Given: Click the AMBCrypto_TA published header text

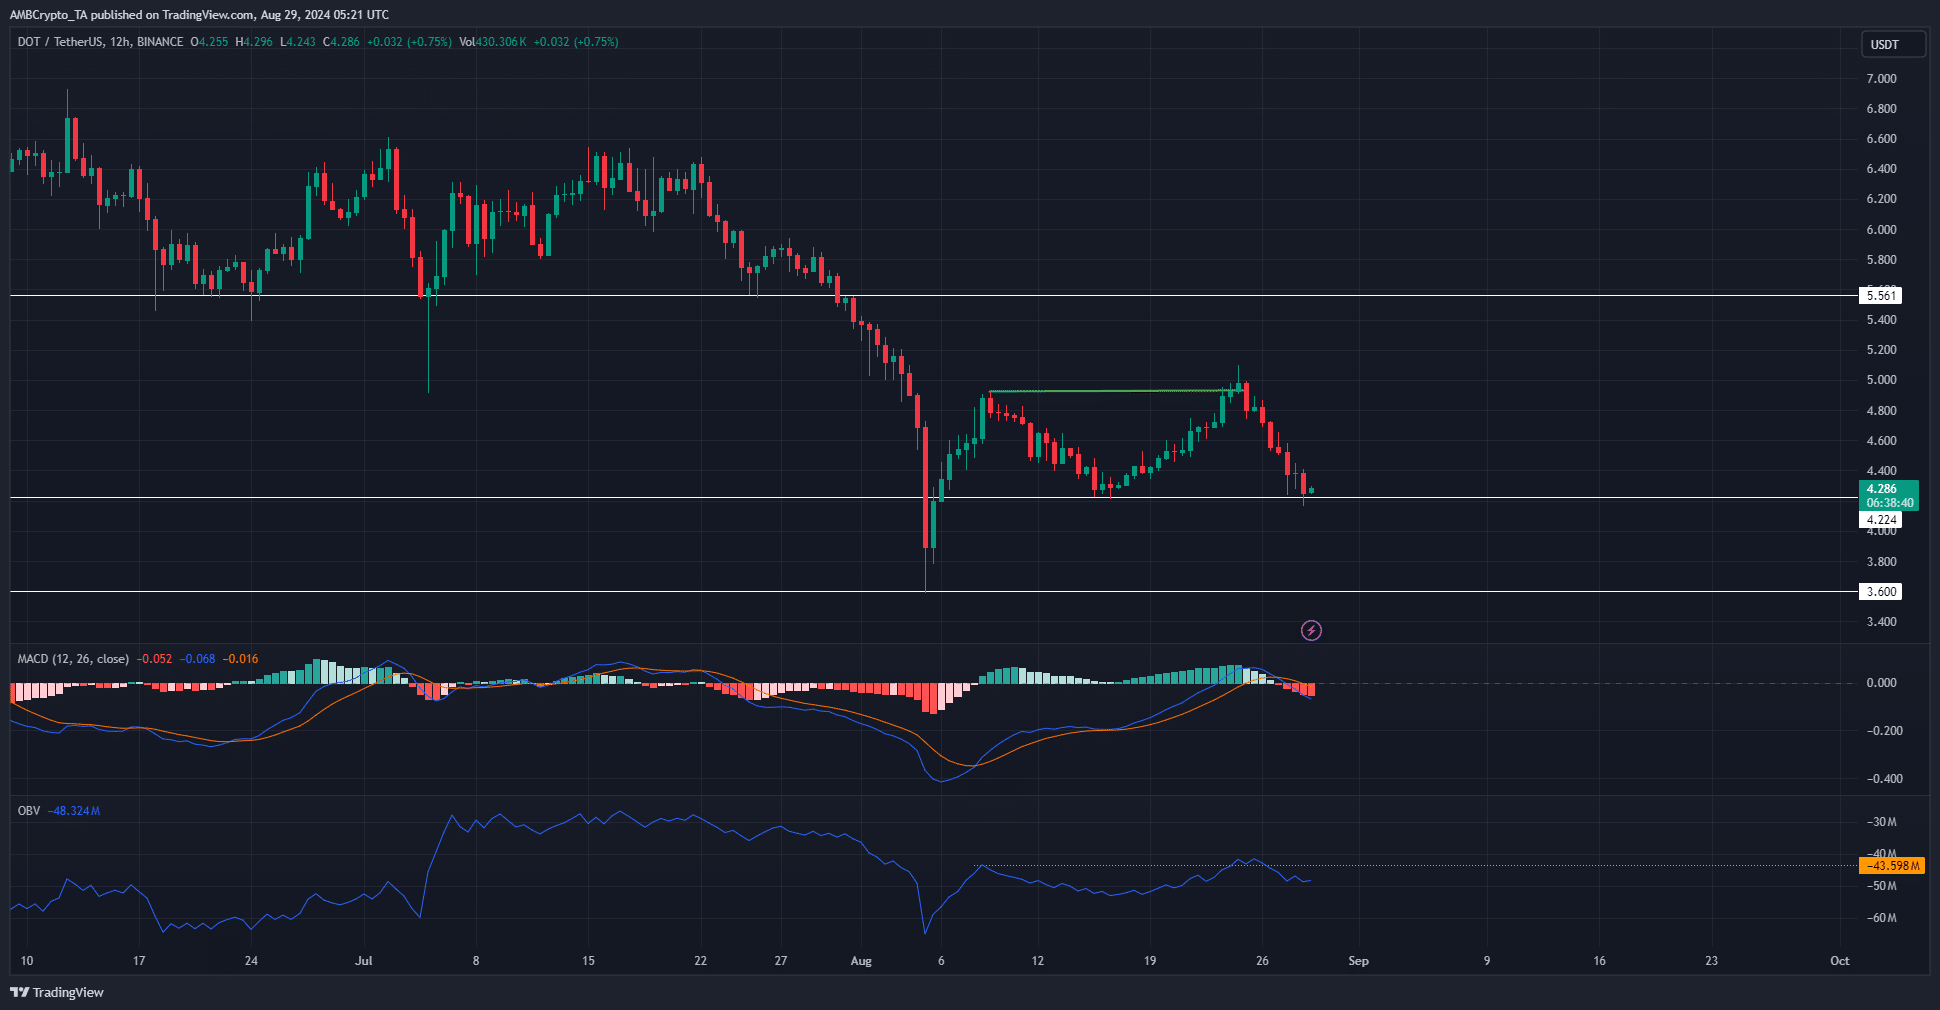Looking at the screenshot, I should (x=199, y=15).
